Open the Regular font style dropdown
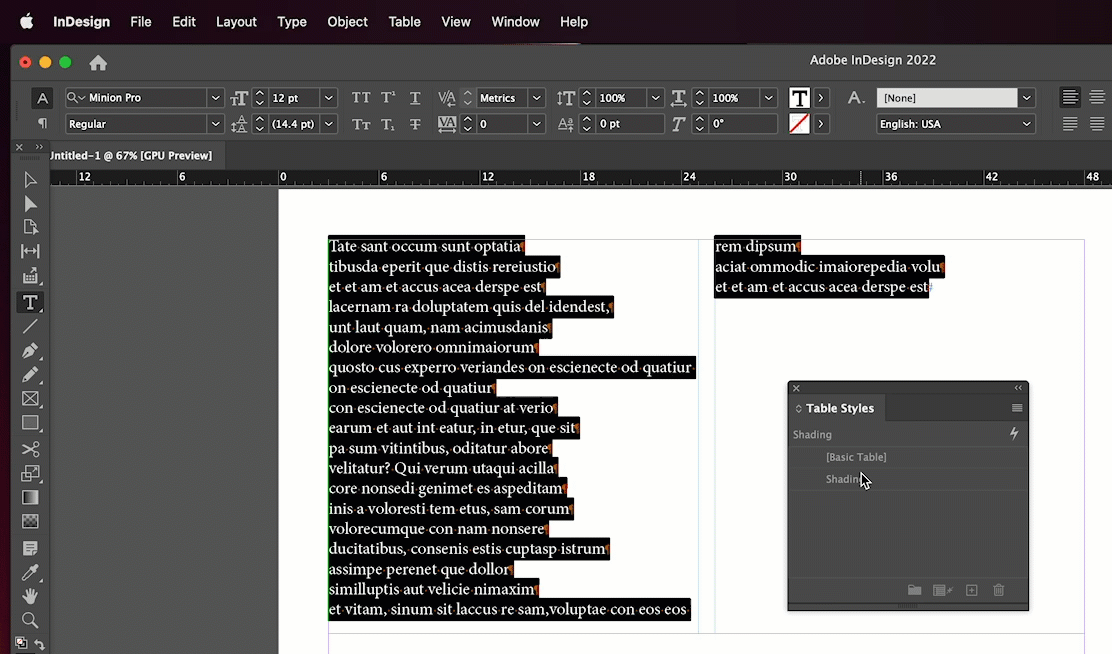 (215, 124)
